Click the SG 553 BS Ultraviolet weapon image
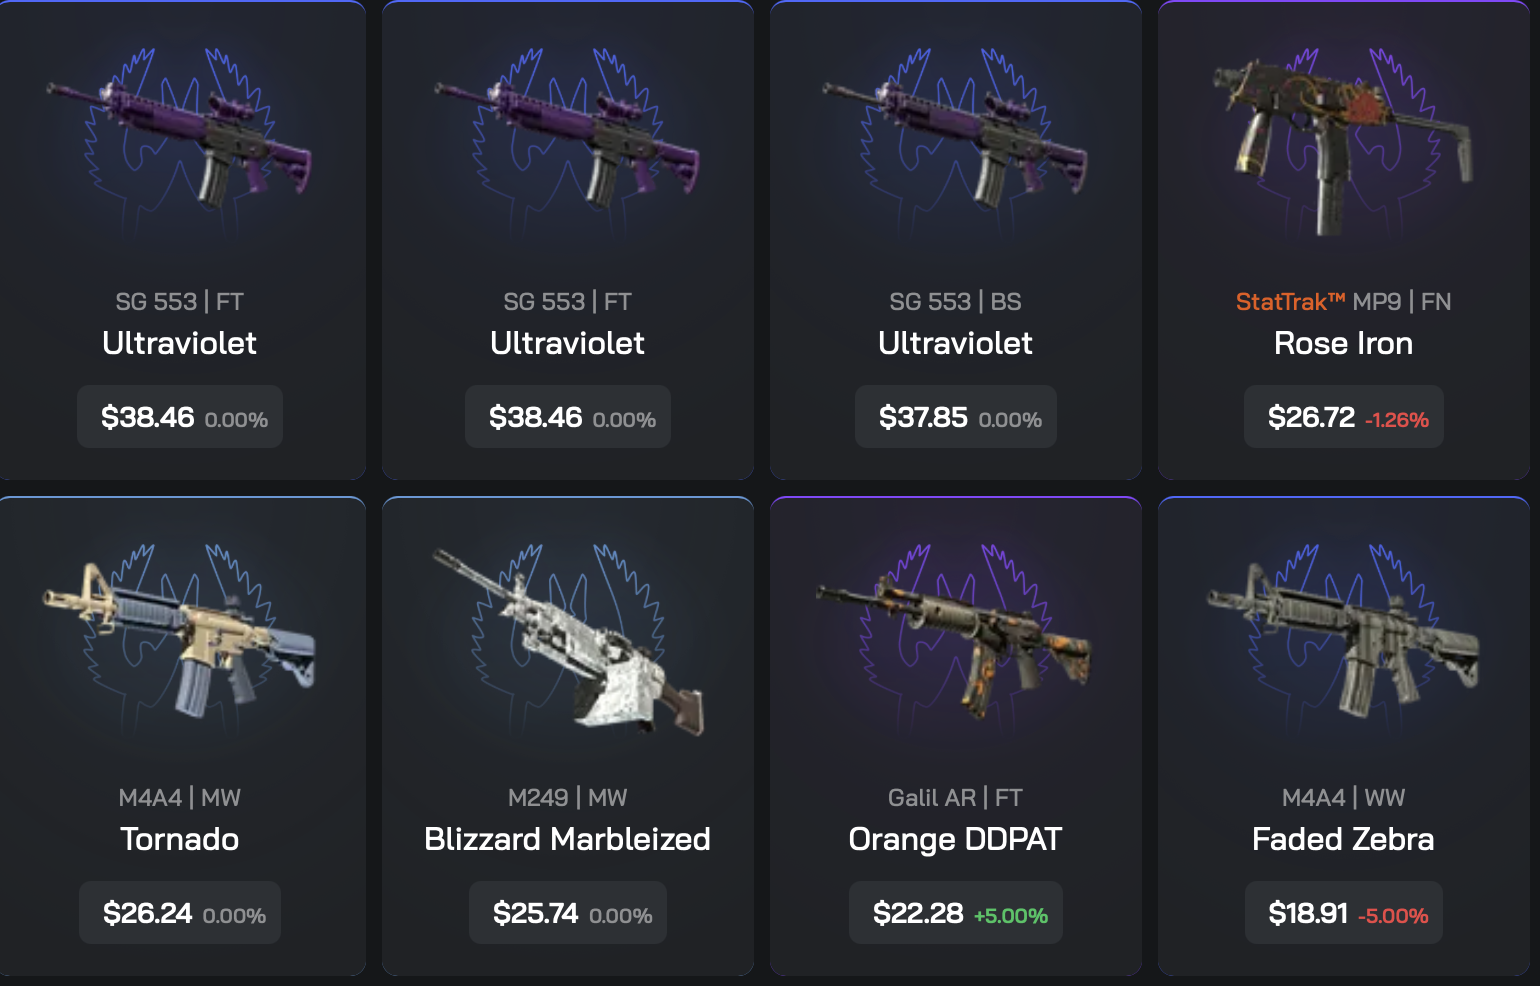 pyautogui.click(x=955, y=145)
